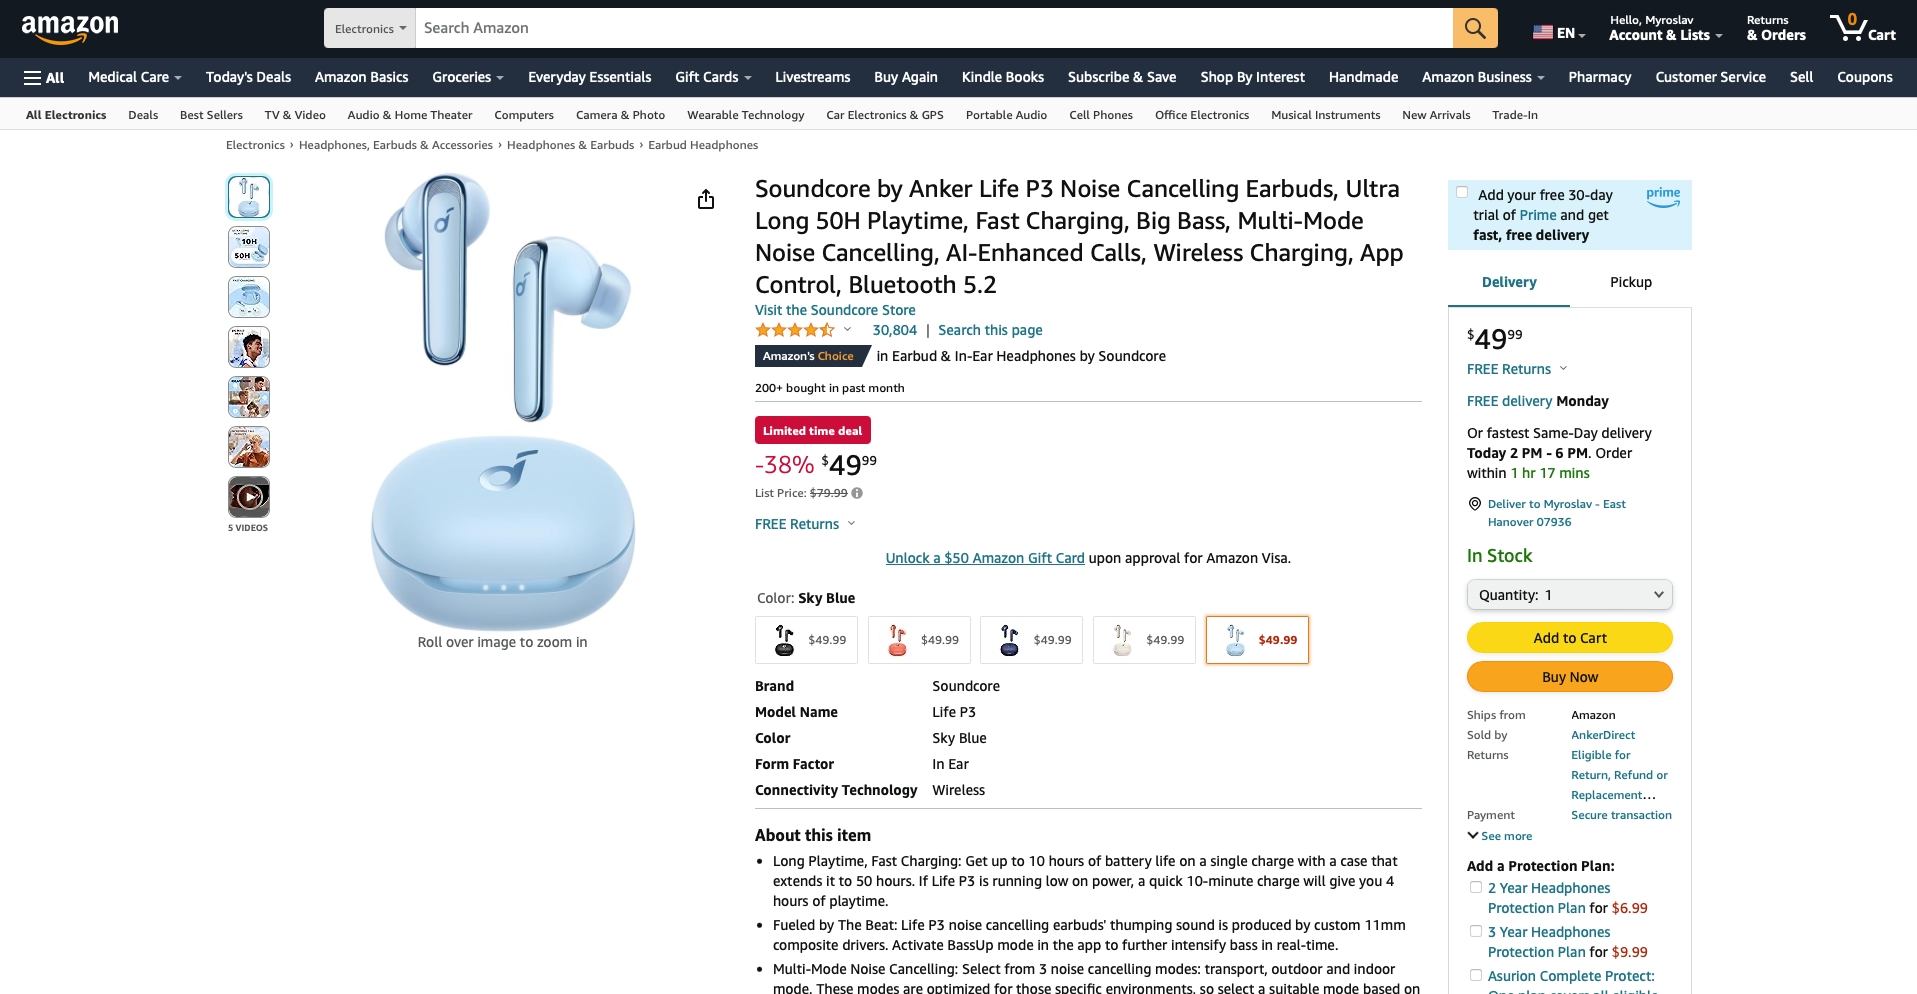Viewport: 1917px width, 994px height.
Task: Click into the Search Amazon field
Action: (x=934, y=28)
